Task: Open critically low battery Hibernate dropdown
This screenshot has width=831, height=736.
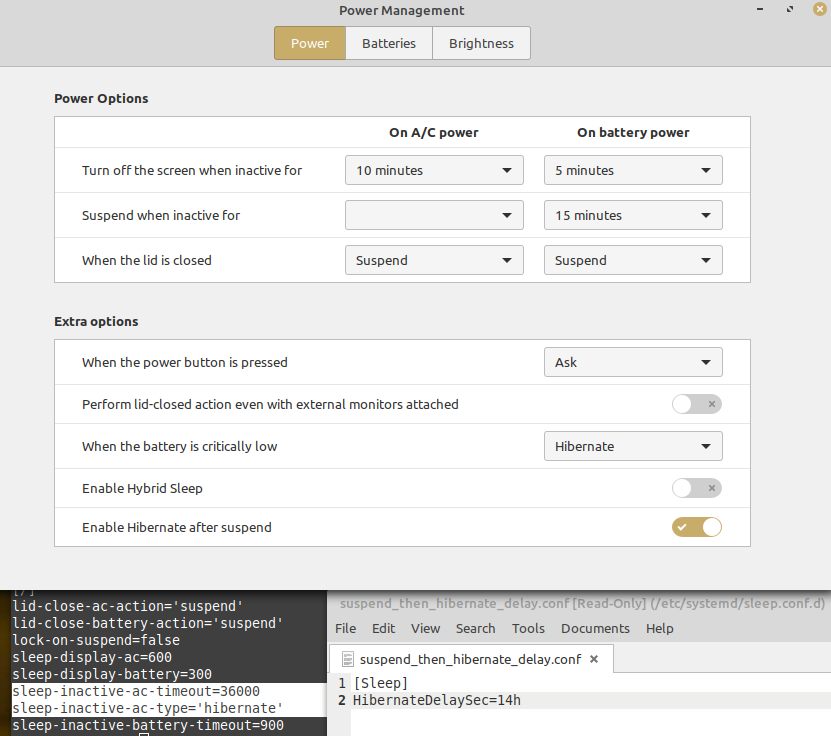Action: [633, 446]
